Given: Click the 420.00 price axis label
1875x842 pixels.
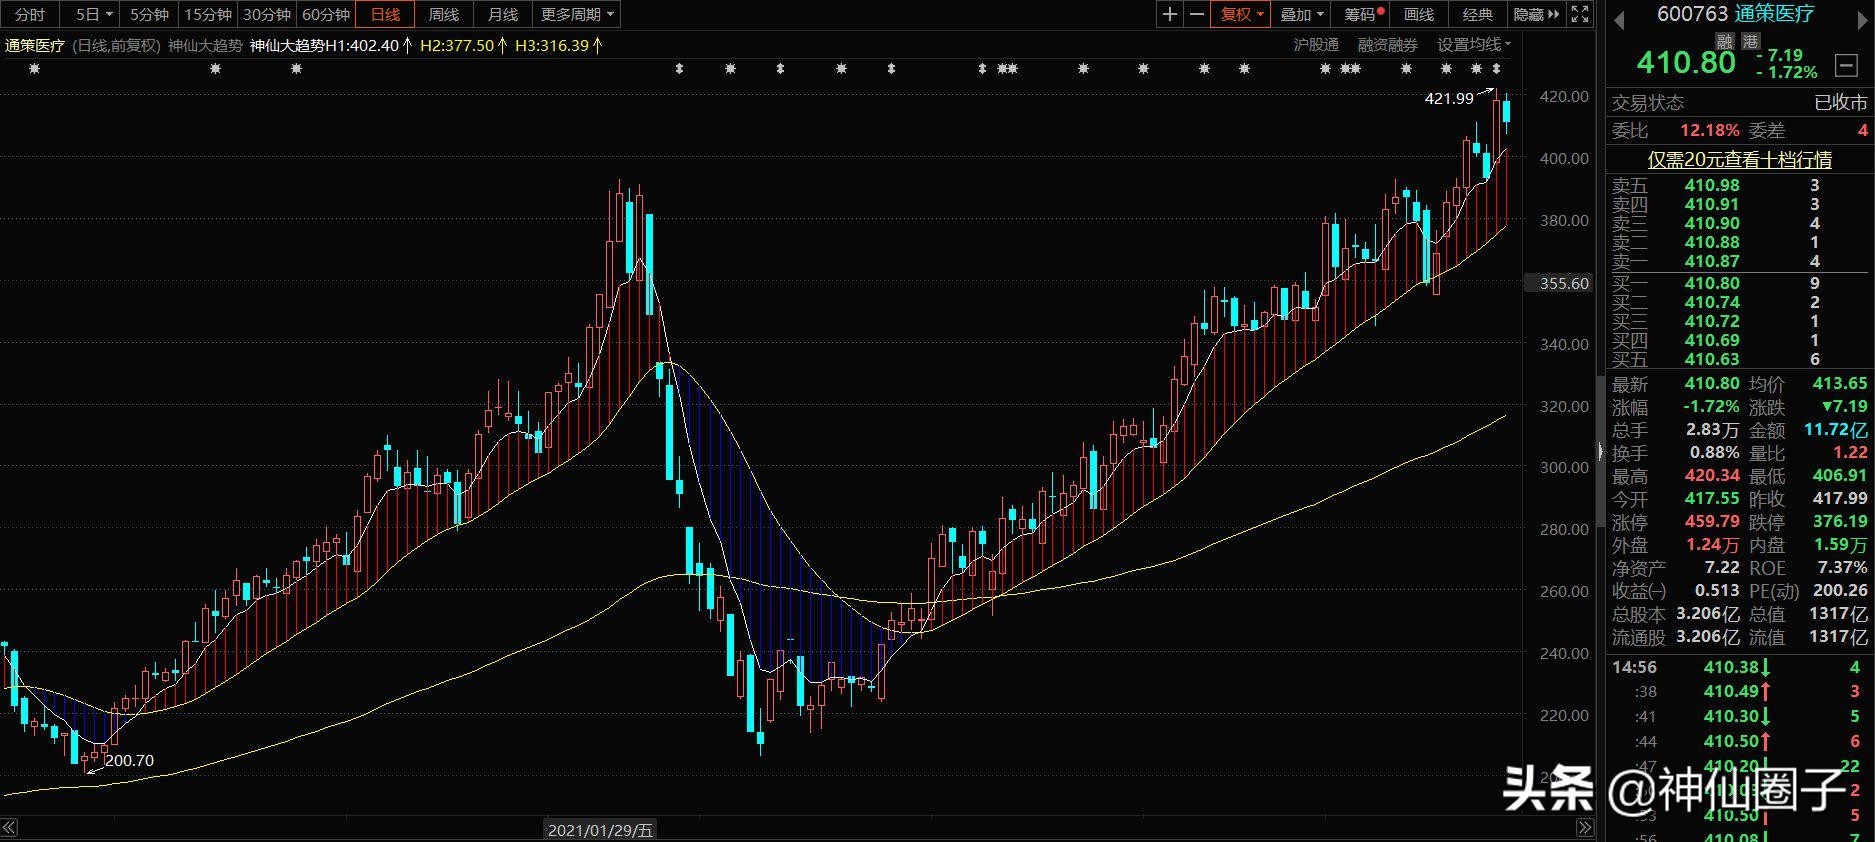Looking at the screenshot, I should click(x=1565, y=96).
